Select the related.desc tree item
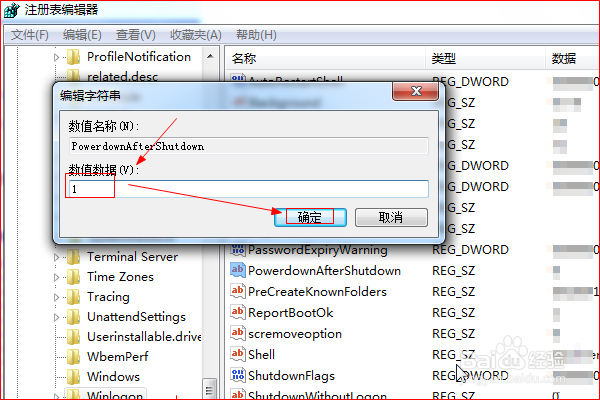The image size is (600, 400). coord(122,76)
